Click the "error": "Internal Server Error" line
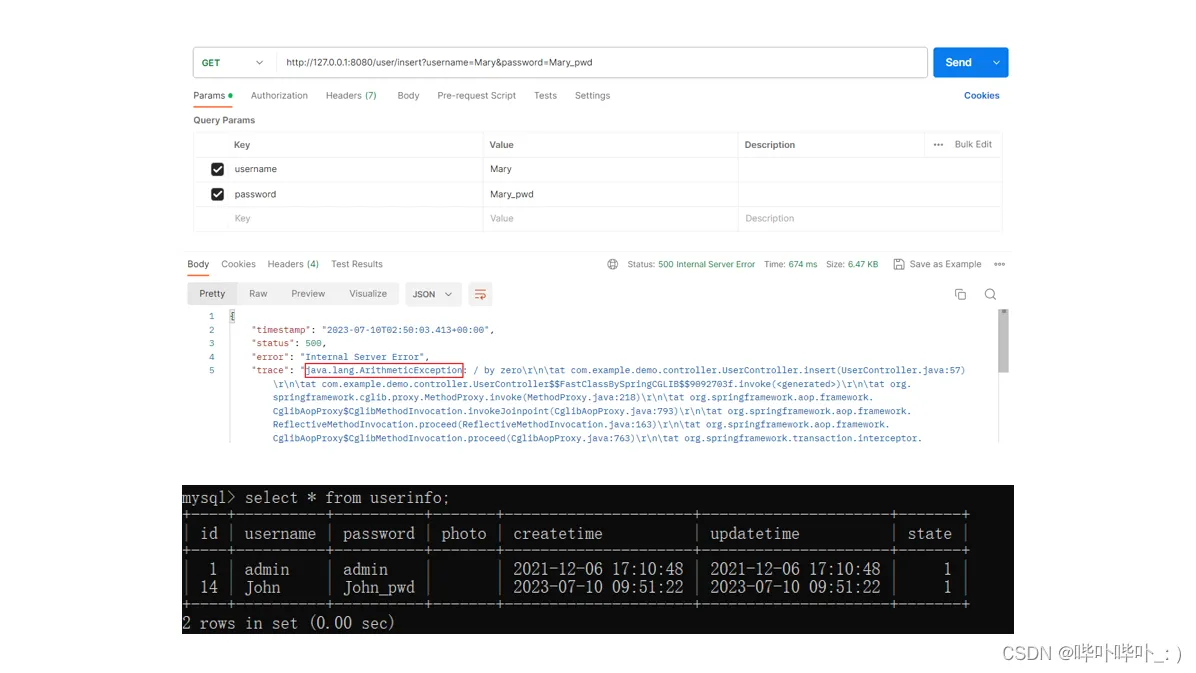1196x673 pixels. point(340,357)
